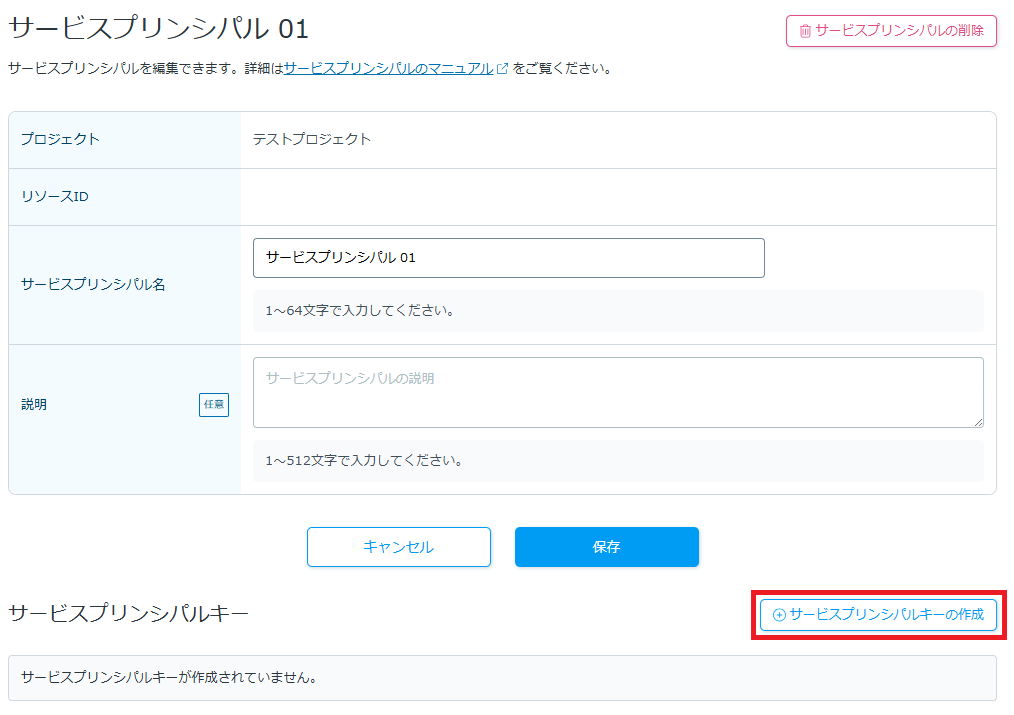Click into the 説明 textarea

coord(617,392)
